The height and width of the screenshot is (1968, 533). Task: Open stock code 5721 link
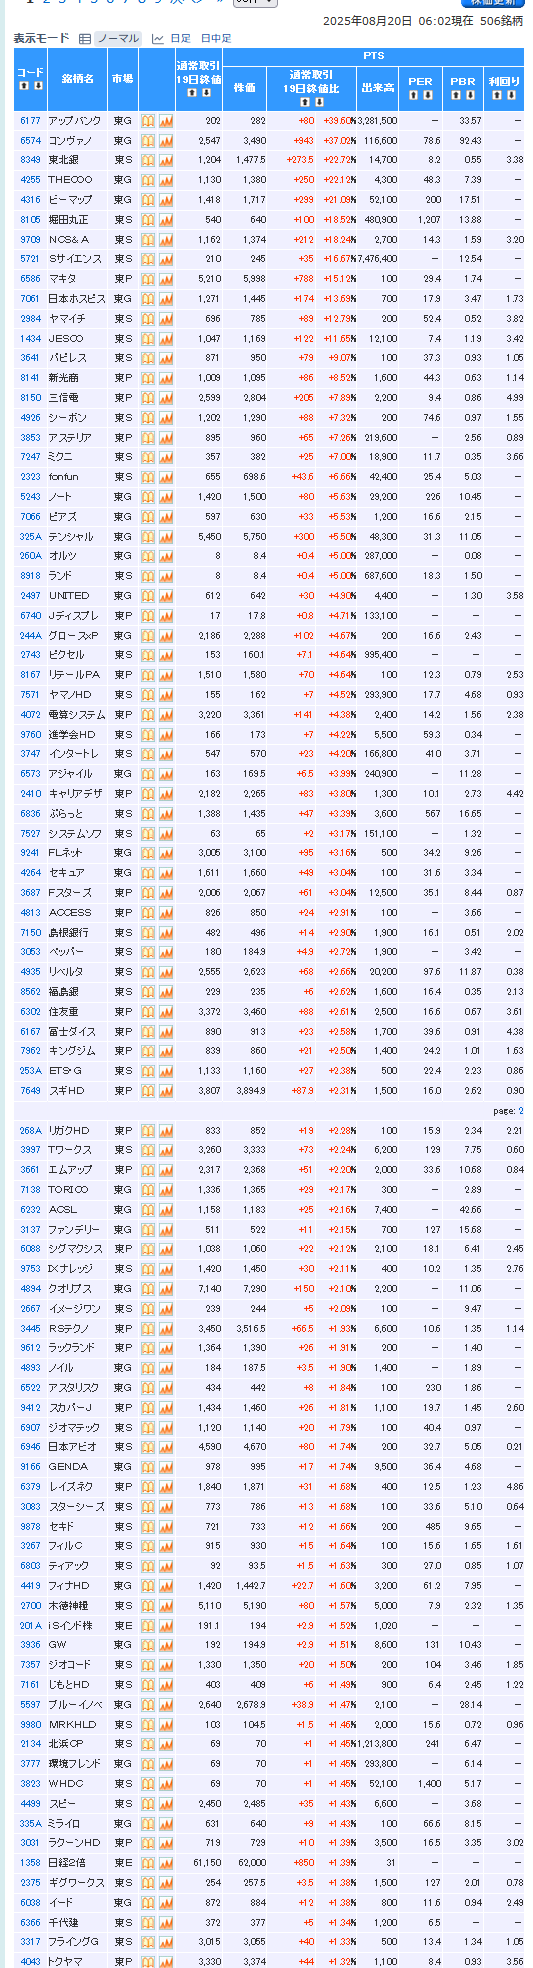pos(30,259)
